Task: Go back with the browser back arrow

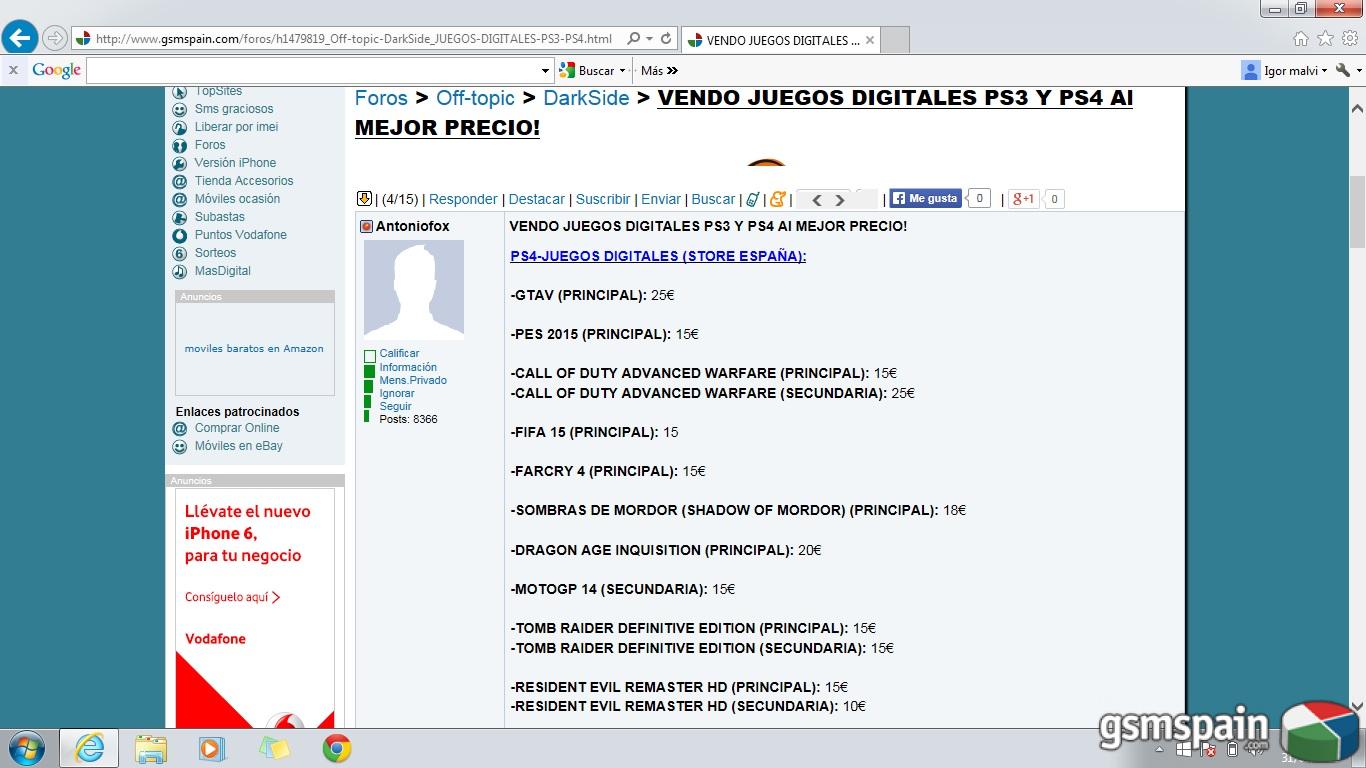Action: coord(20,39)
